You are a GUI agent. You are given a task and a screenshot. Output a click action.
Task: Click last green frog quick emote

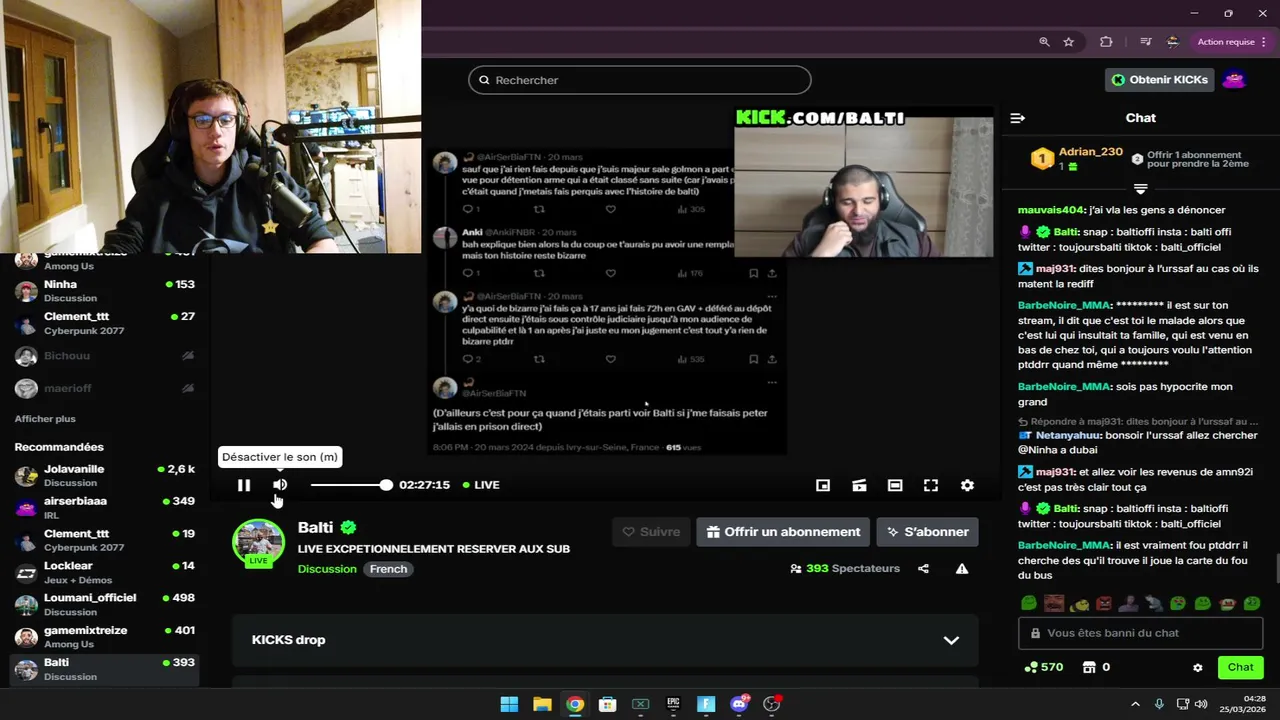coord(1252,603)
